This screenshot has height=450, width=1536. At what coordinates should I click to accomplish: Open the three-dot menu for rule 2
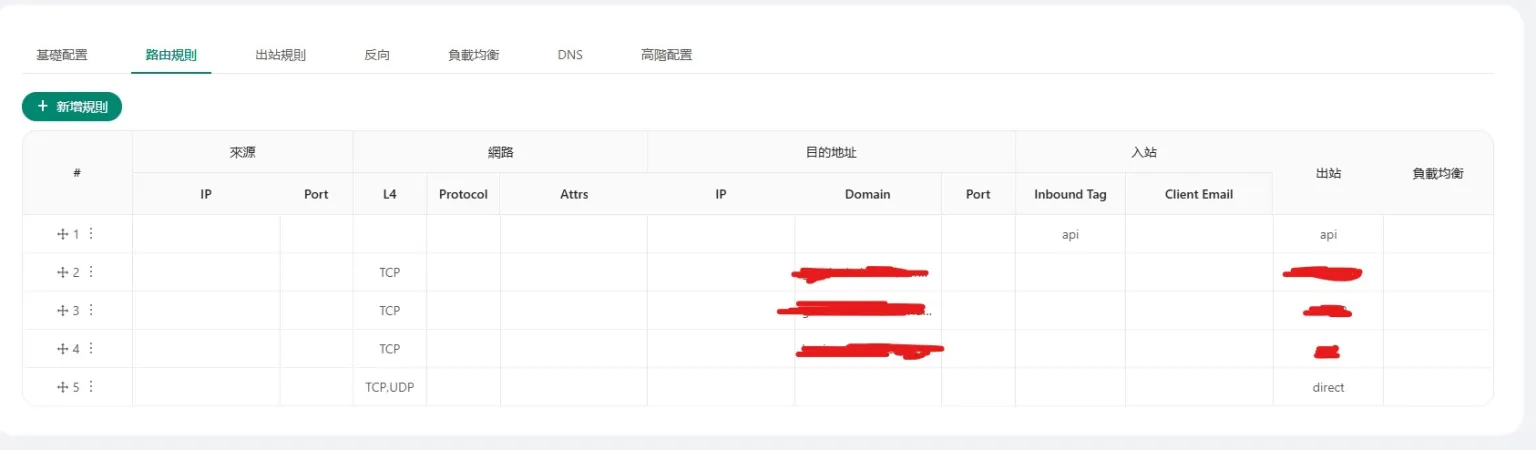[91, 272]
